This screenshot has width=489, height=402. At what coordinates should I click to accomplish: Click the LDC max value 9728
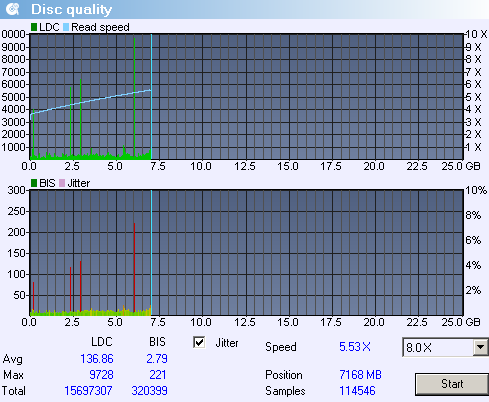101,375
